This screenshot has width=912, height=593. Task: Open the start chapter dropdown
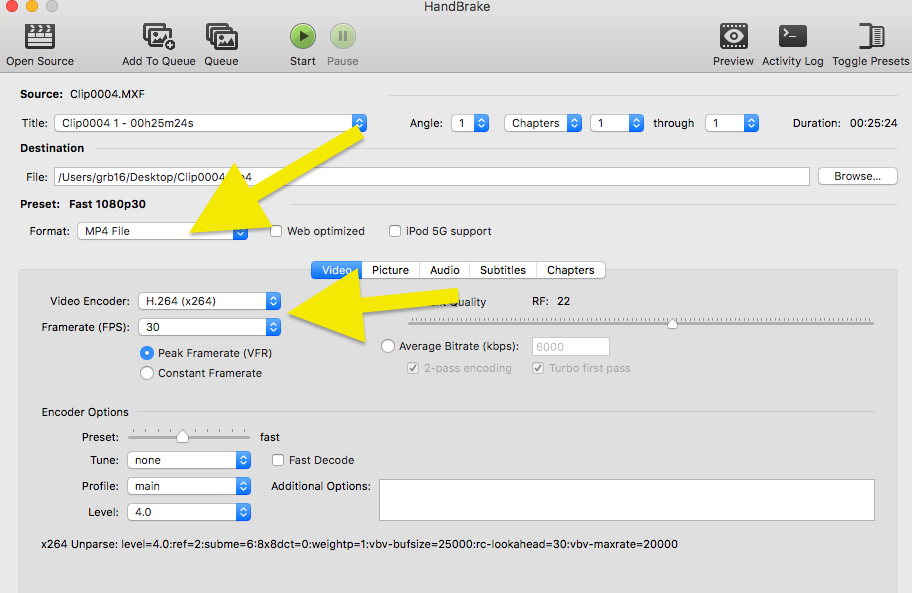[x=617, y=123]
